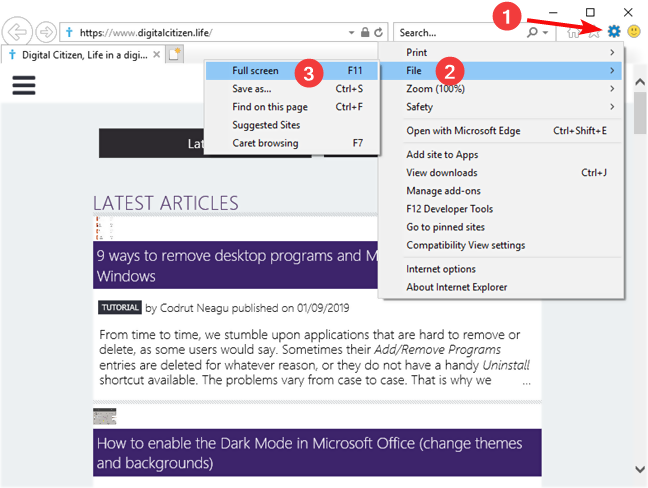Image resolution: width=648 pixels, height=488 pixels.
Task: Choose Save as... from the submenu
Action: point(292,89)
